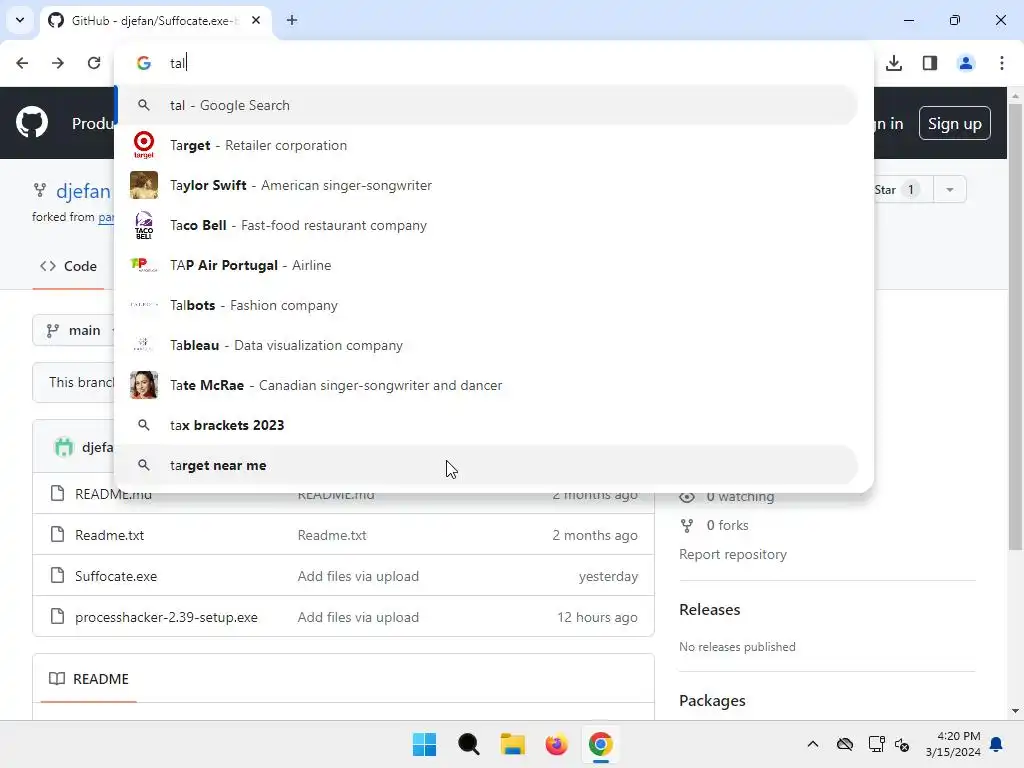The width and height of the screenshot is (1024, 768).
Task: Open the taskbar clock and date
Action: [953, 744]
